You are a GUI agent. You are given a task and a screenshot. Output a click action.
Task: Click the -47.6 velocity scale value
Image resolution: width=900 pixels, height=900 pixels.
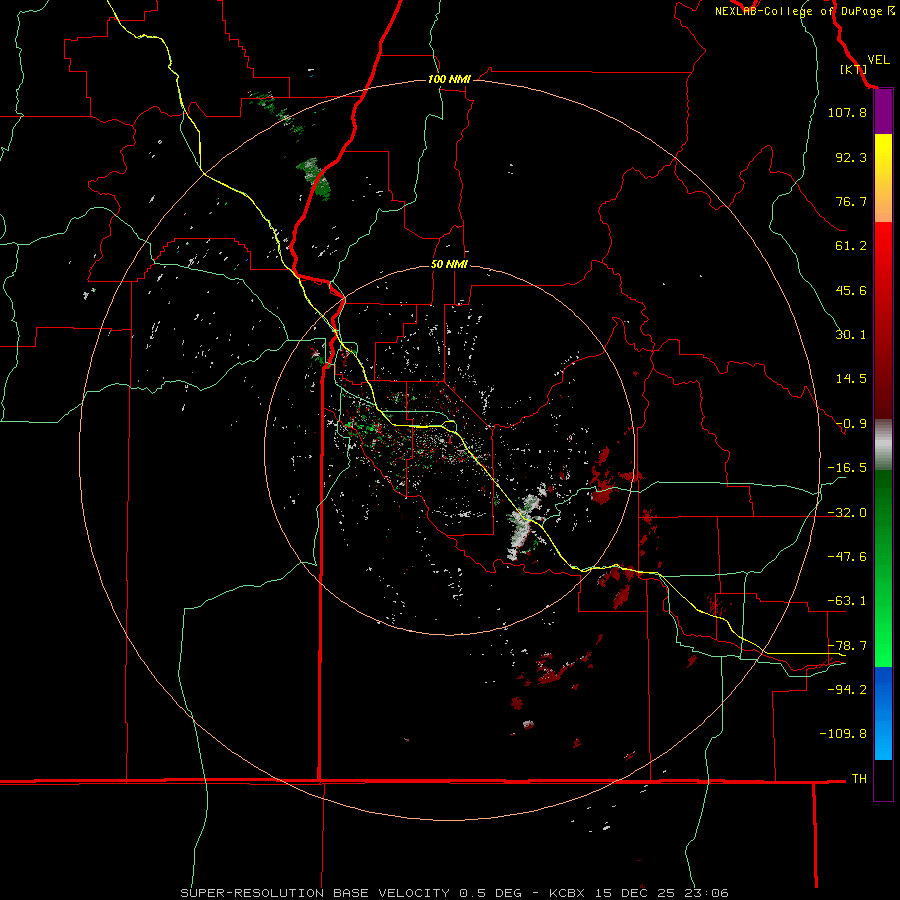click(847, 557)
